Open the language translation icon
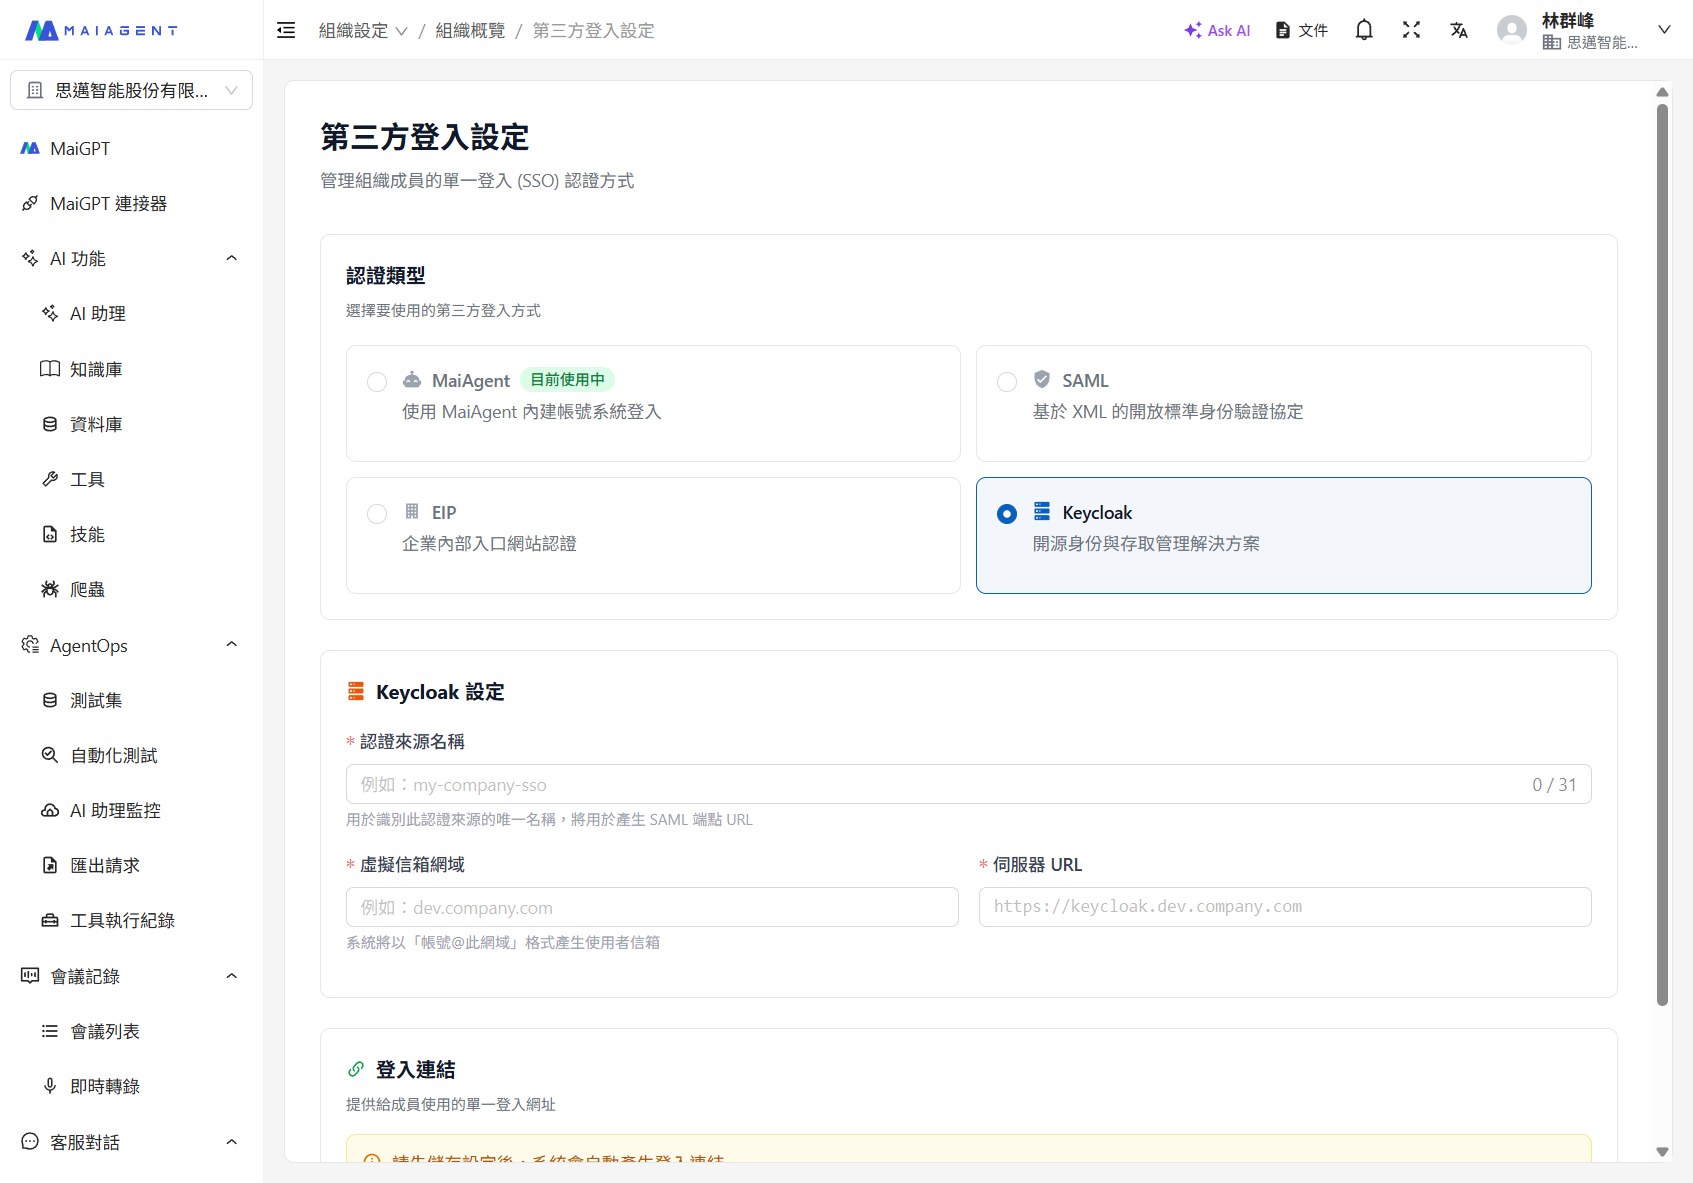Image resolution: width=1693 pixels, height=1183 pixels. 1459,30
